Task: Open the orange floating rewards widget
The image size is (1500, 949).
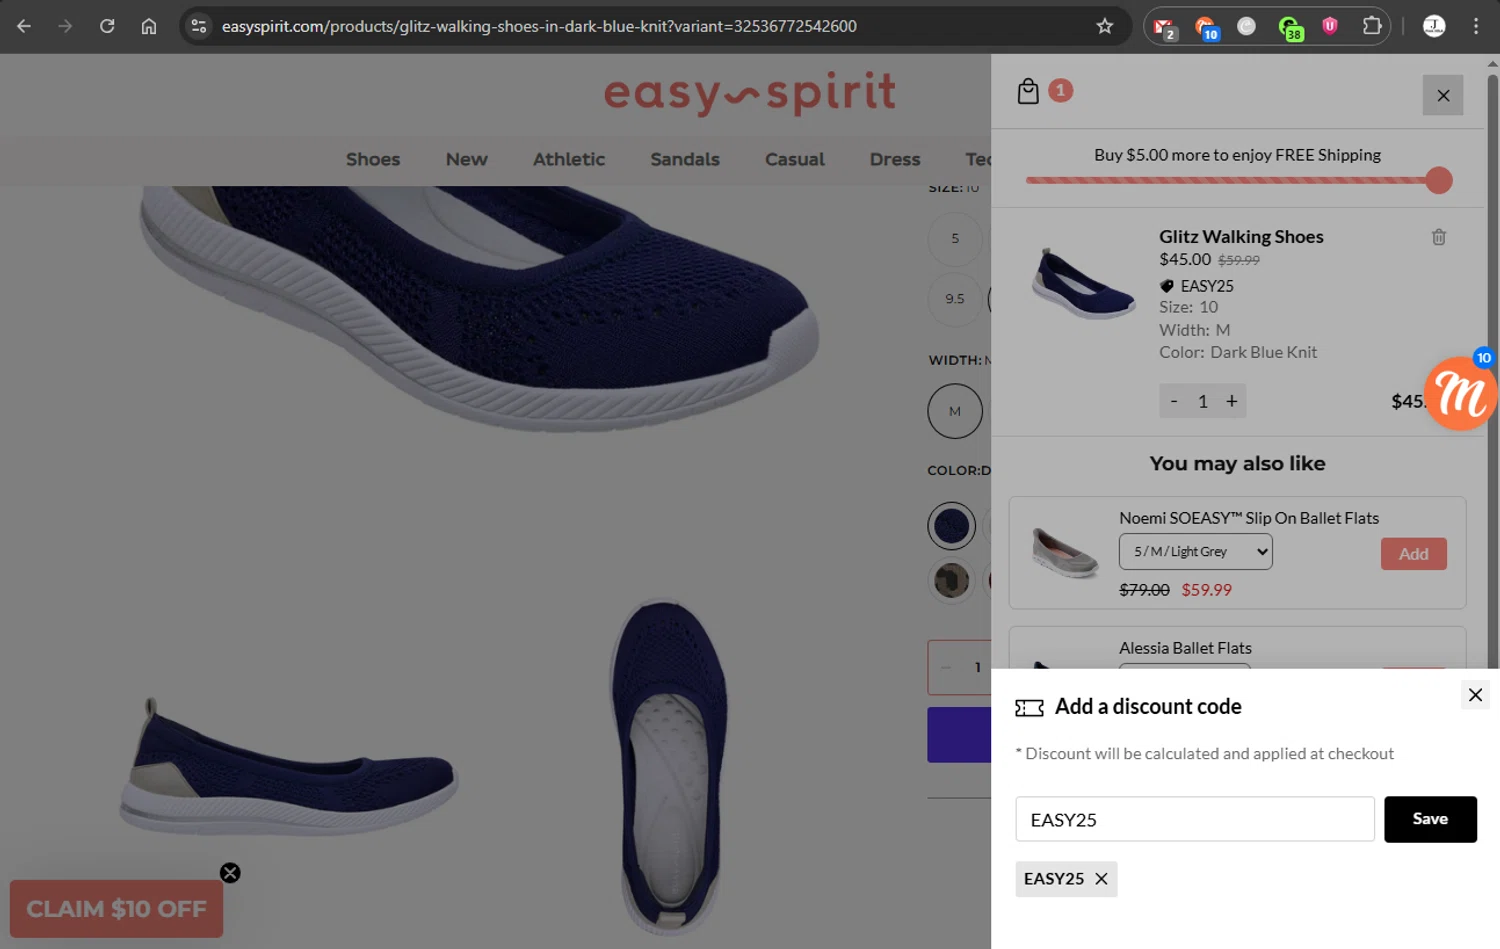Action: [1461, 394]
